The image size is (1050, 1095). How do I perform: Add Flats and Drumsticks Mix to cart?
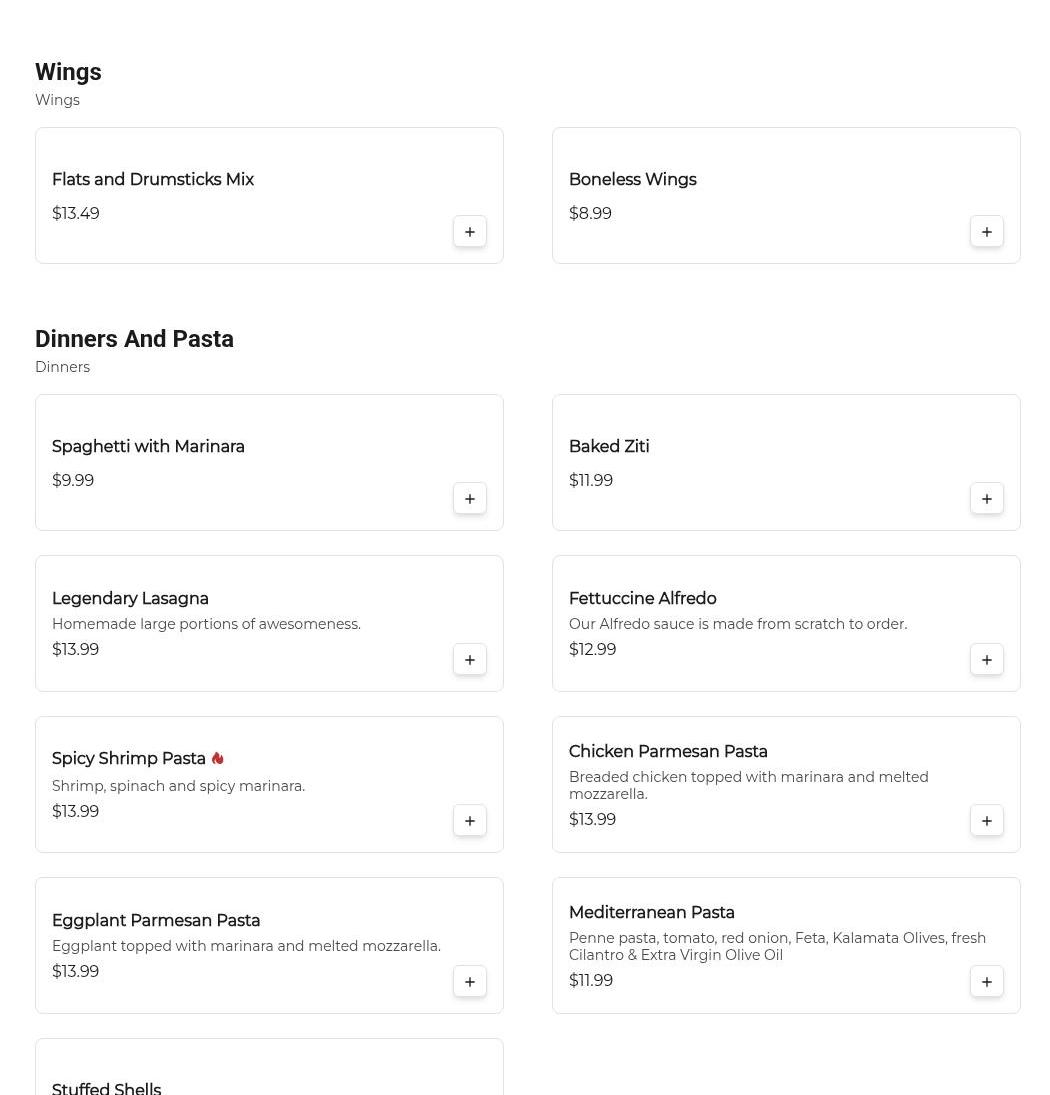tap(470, 232)
